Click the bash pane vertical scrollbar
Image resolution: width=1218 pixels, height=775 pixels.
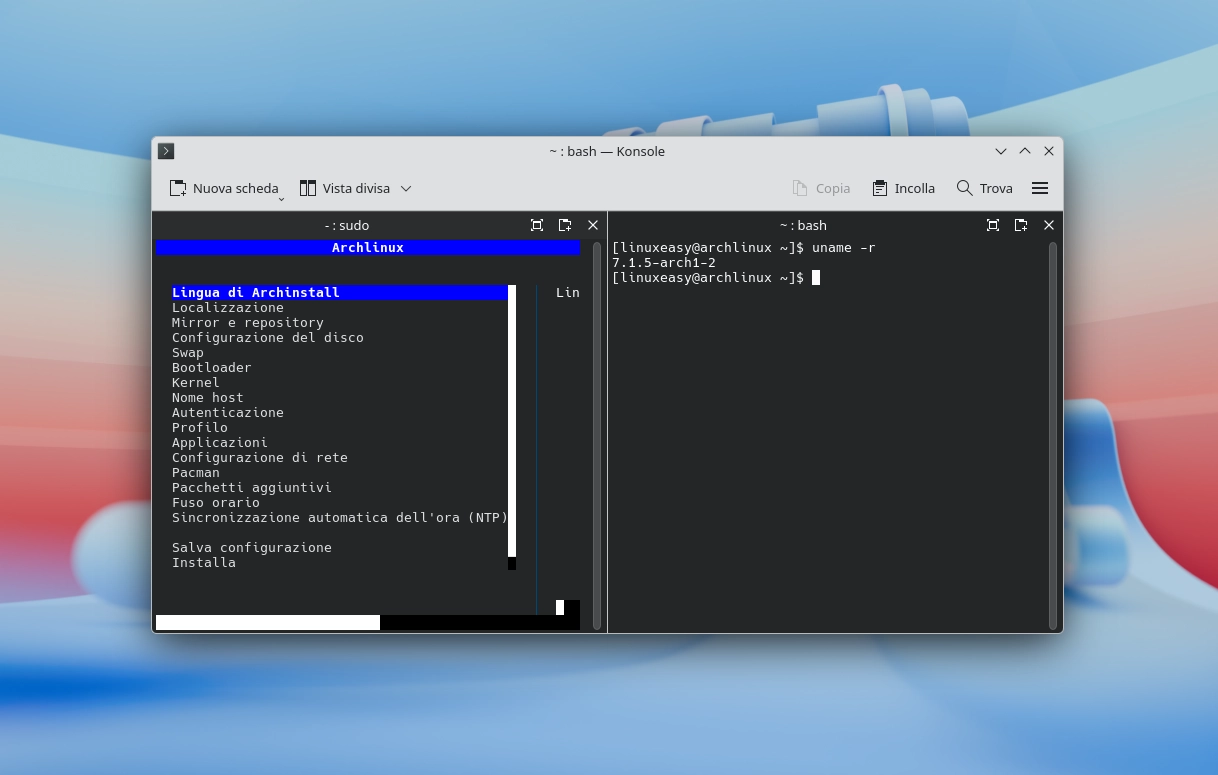click(1053, 435)
